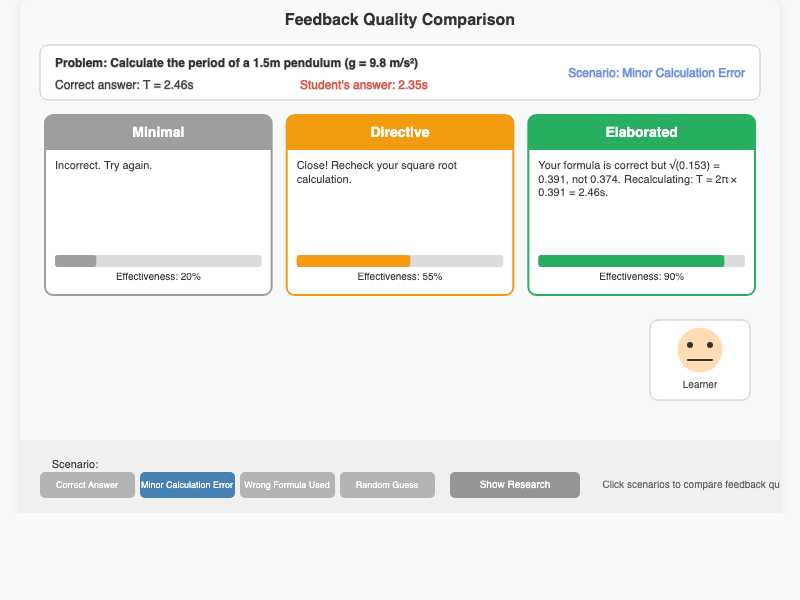Click the Minimal effectiveness progress bar
The image size is (800, 600).
(158, 260)
